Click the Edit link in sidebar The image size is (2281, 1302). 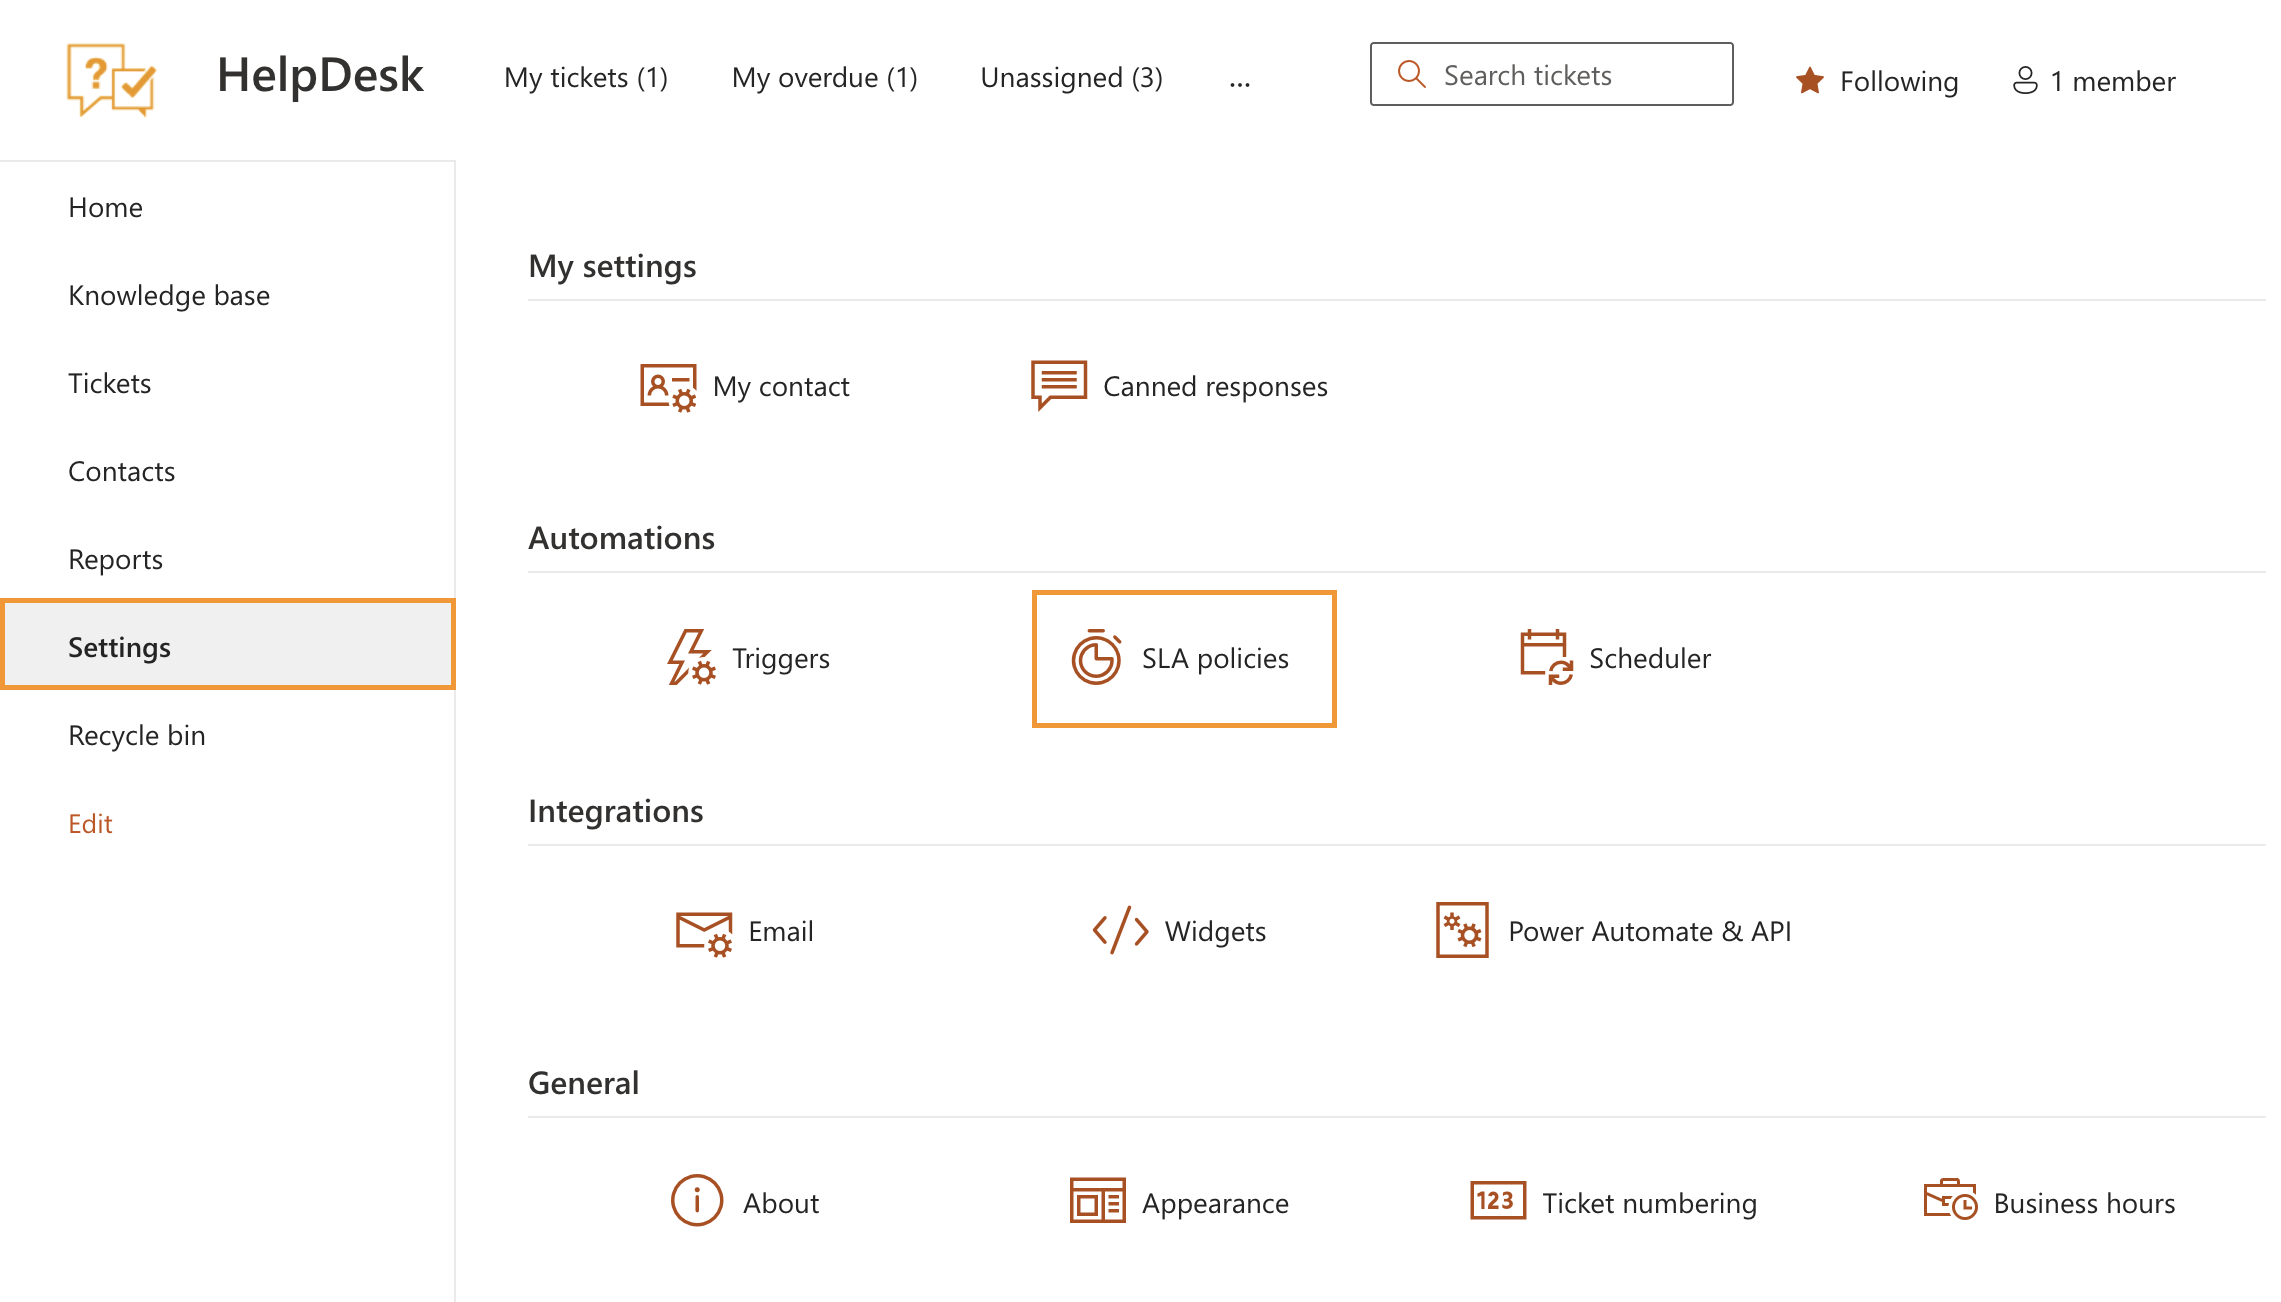point(90,823)
